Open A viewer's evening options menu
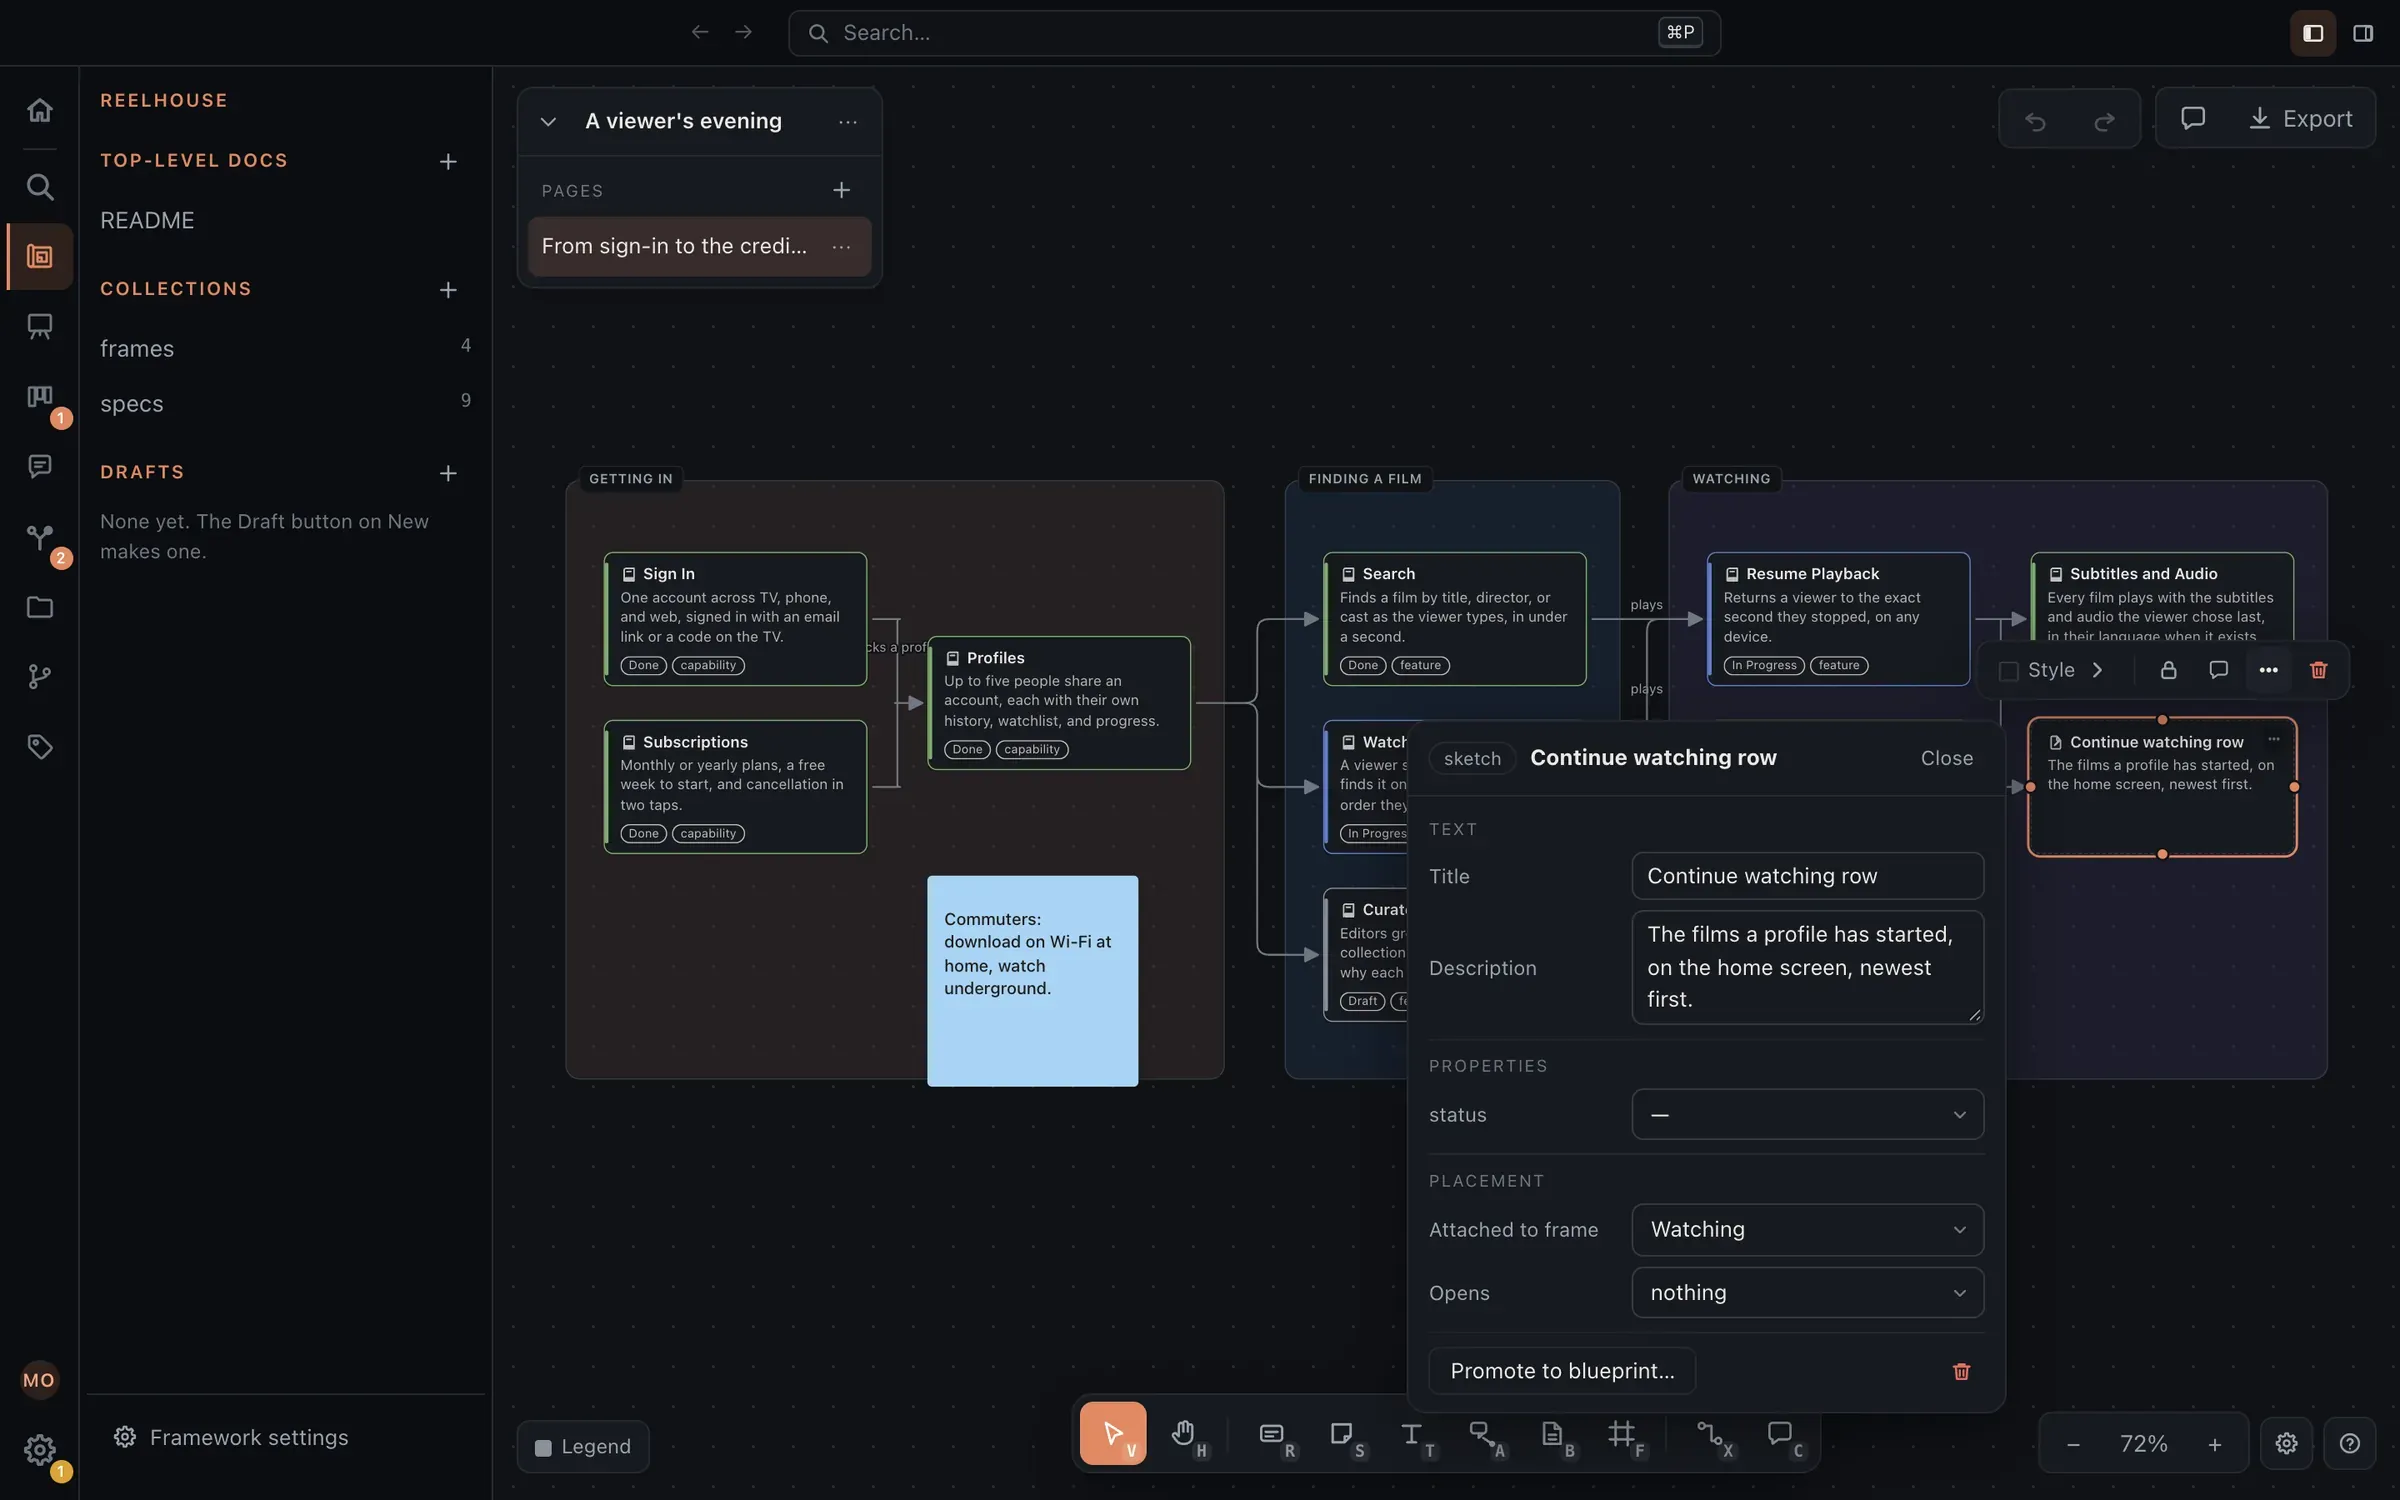Viewport: 2400px width, 1500px height. [847, 122]
